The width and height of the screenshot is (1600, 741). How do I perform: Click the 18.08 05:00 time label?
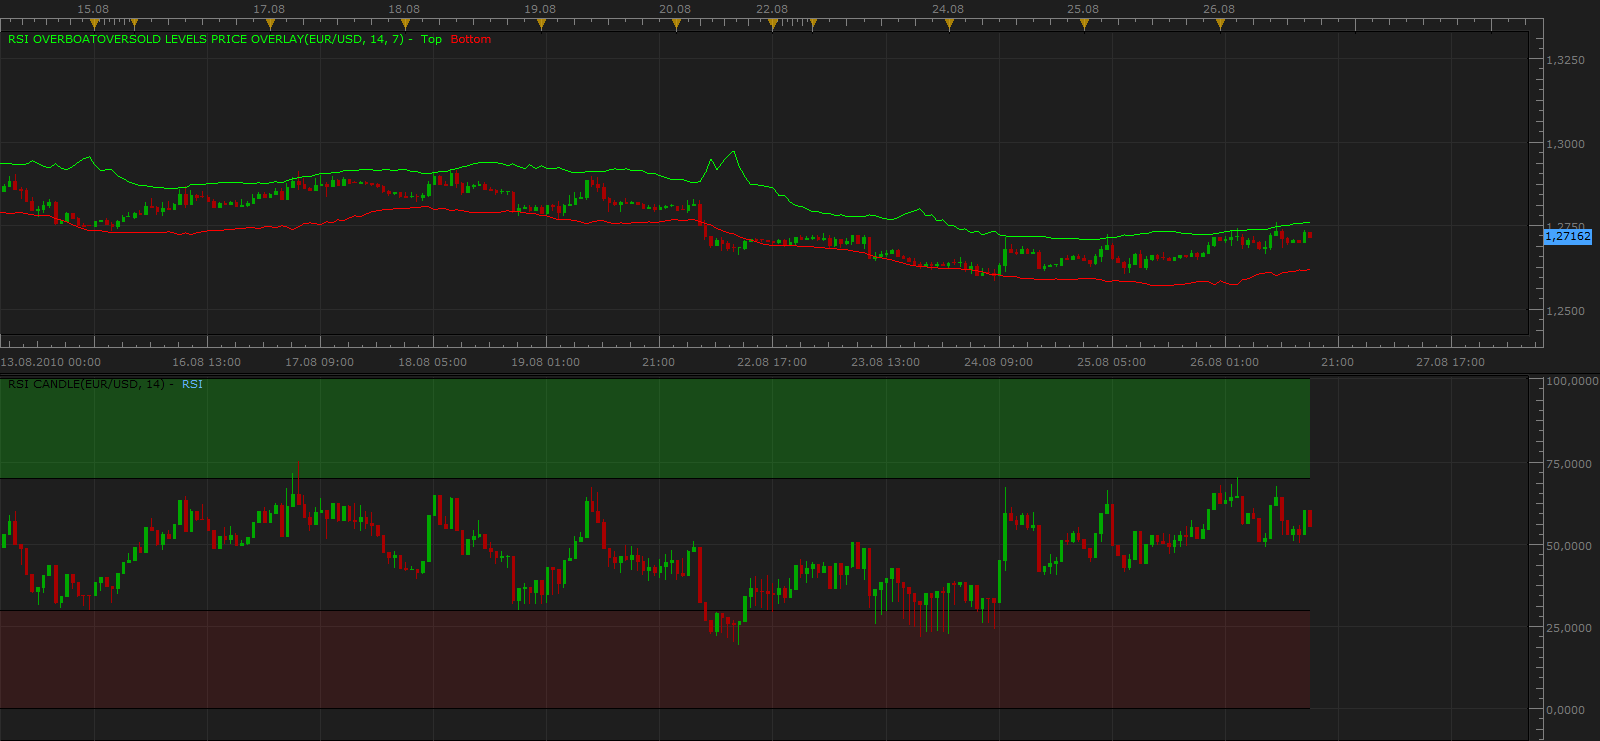coord(432,362)
